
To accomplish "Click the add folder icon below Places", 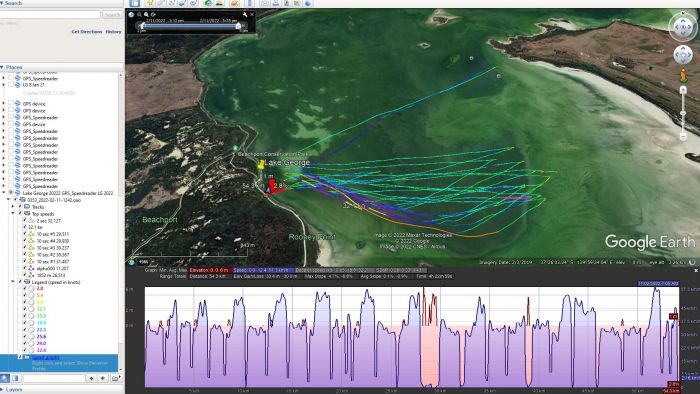I will (x=115, y=378).
